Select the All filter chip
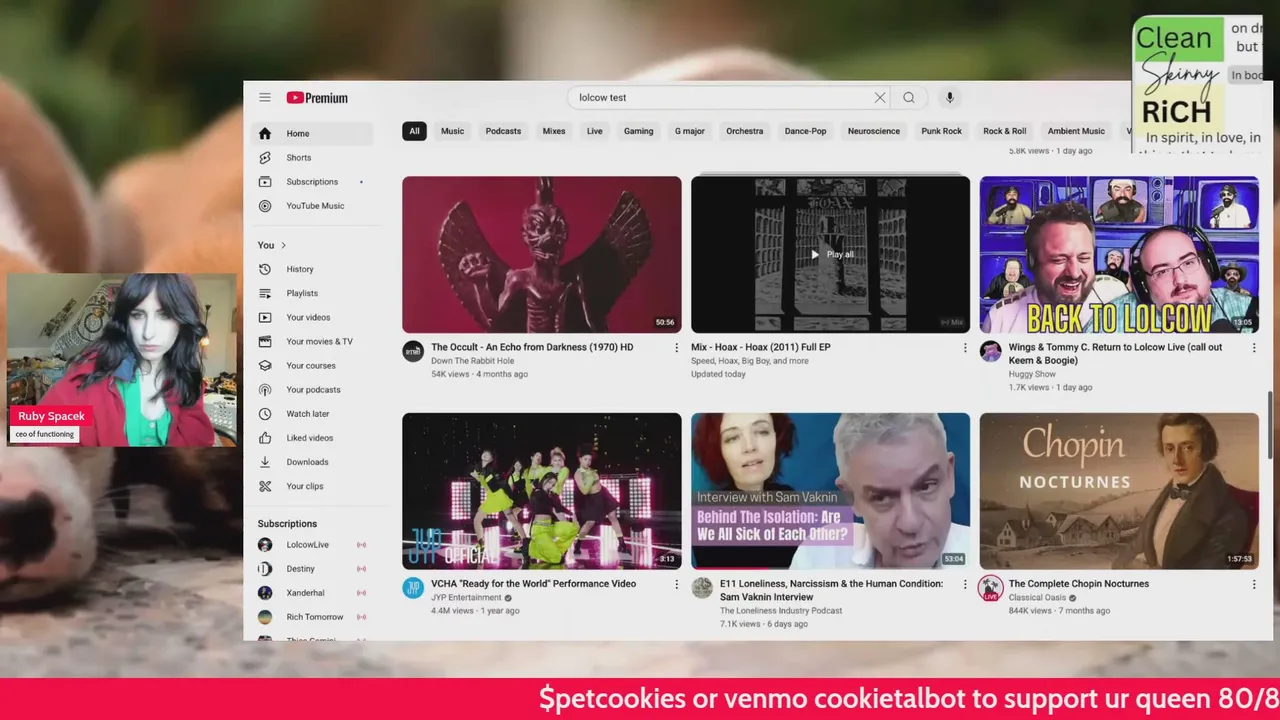The image size is (1280, 720). [414, 131]
